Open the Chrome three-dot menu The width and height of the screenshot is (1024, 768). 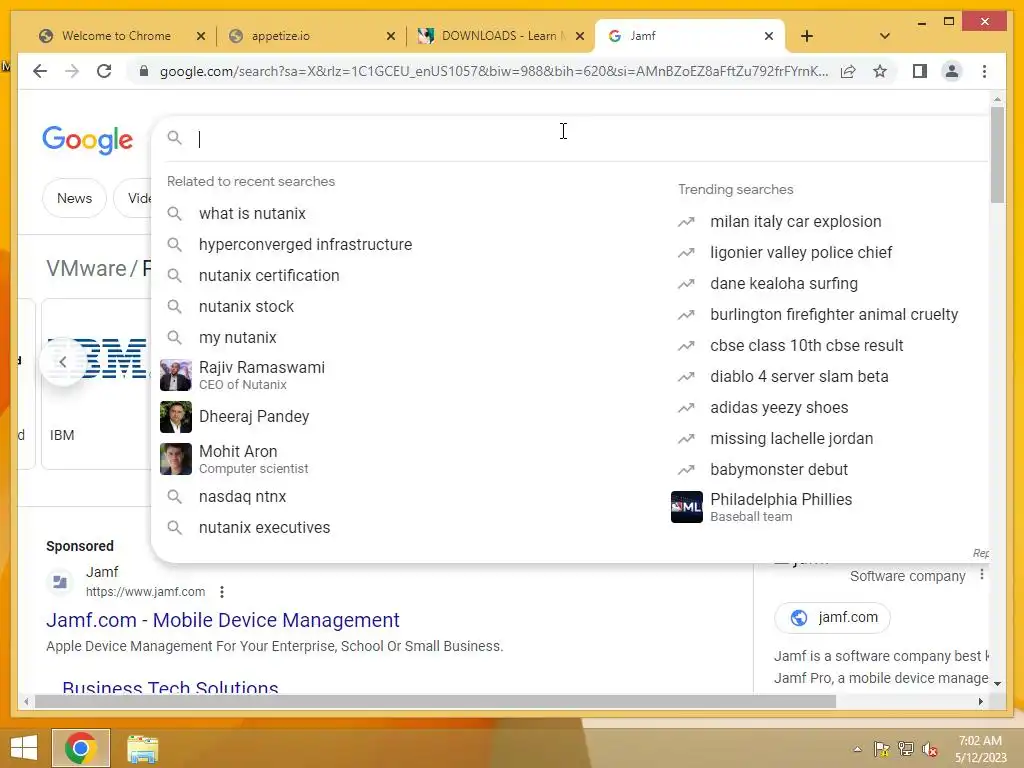pyautogui.click(x=984, y=71)
